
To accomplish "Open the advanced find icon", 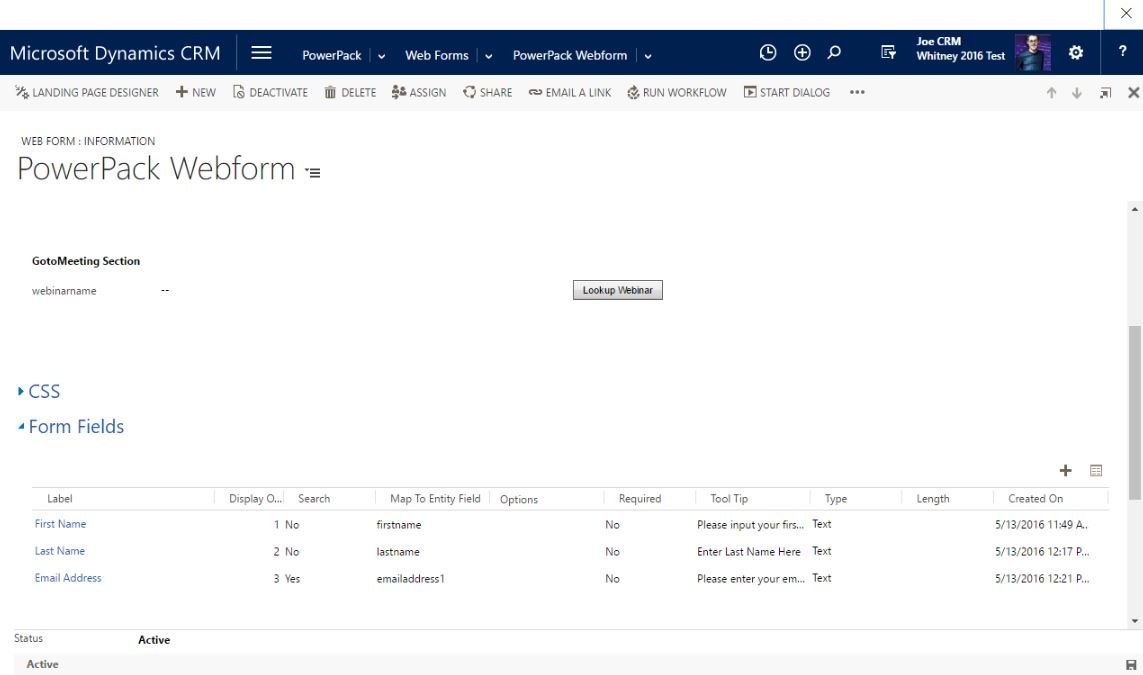I will click(x=887, y=55).
